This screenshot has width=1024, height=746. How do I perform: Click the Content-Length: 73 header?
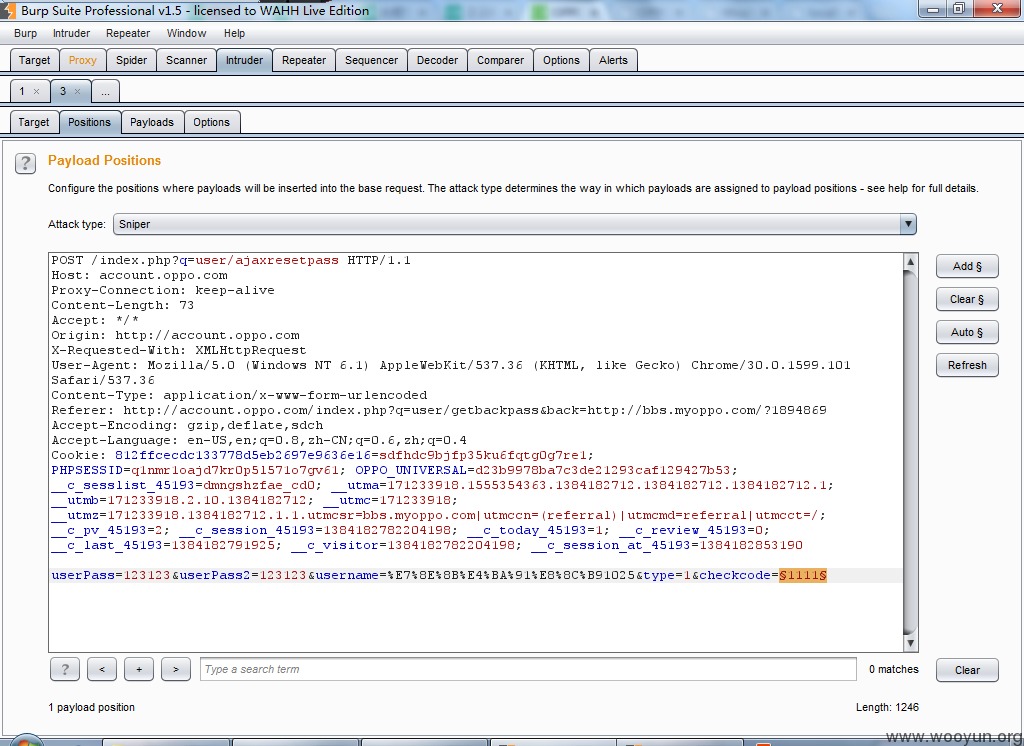(123, 306)
